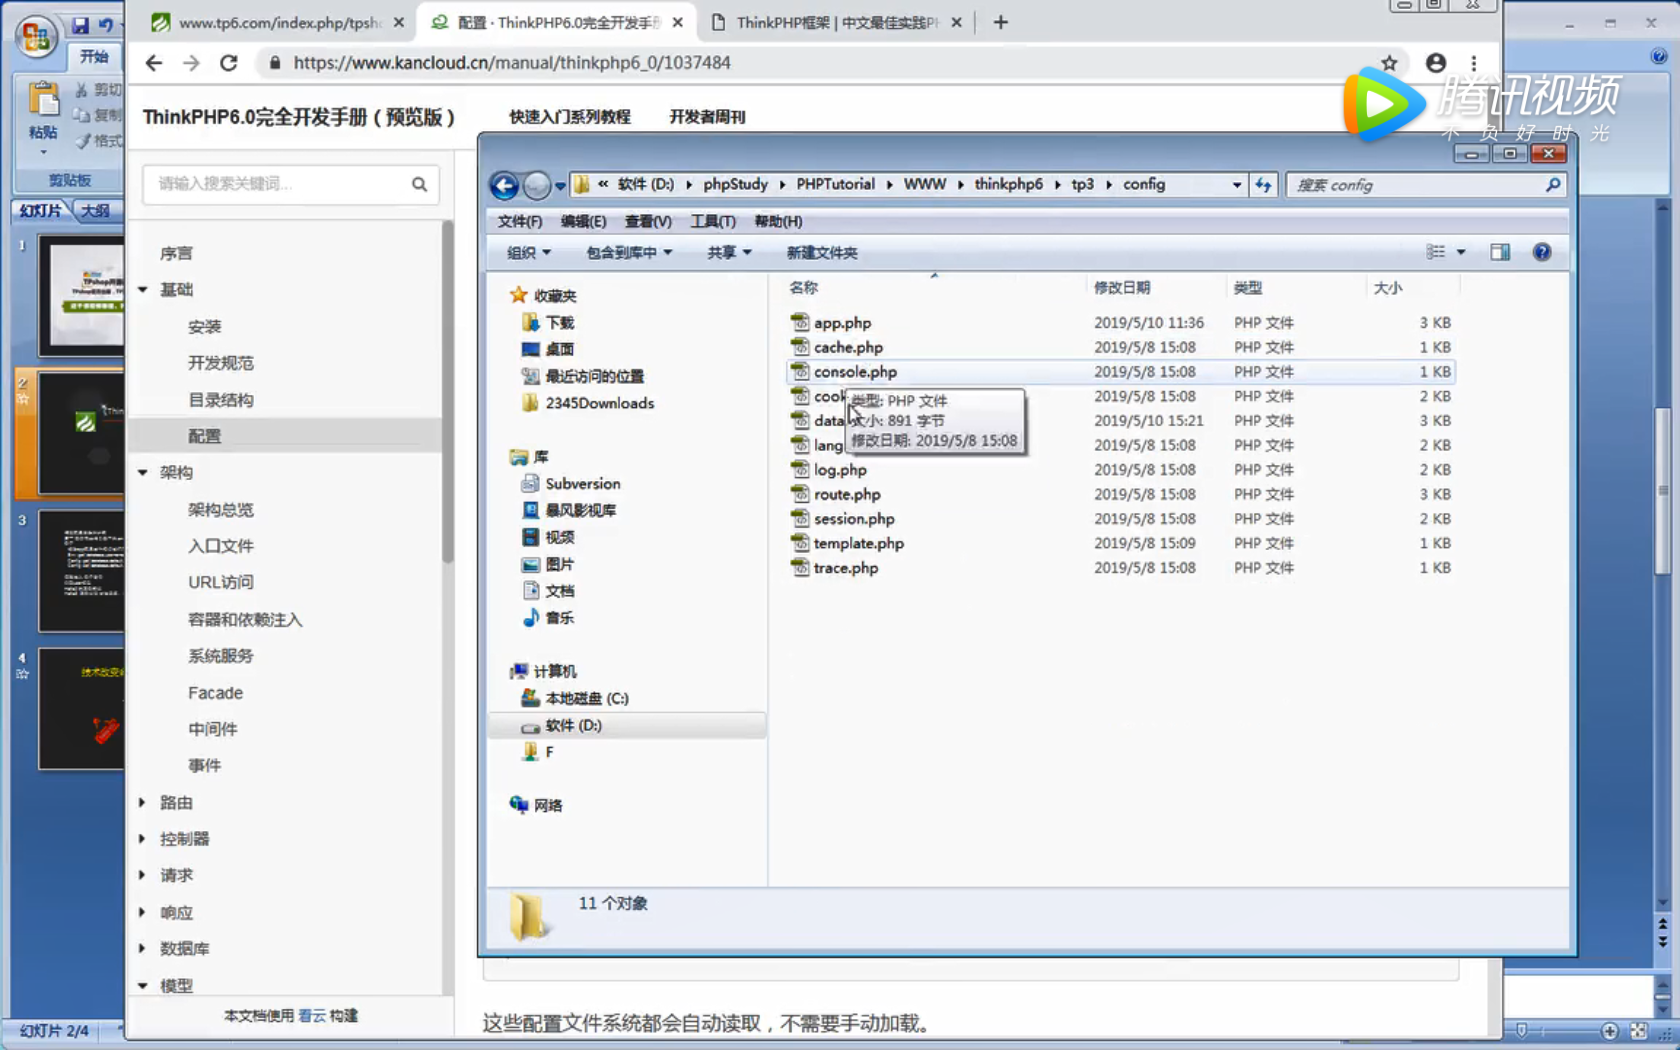Screen dimensions: 1680x1050
Task: Open the 组织 dropdown in Explorer toolbar
Action: tap(529, 252)
